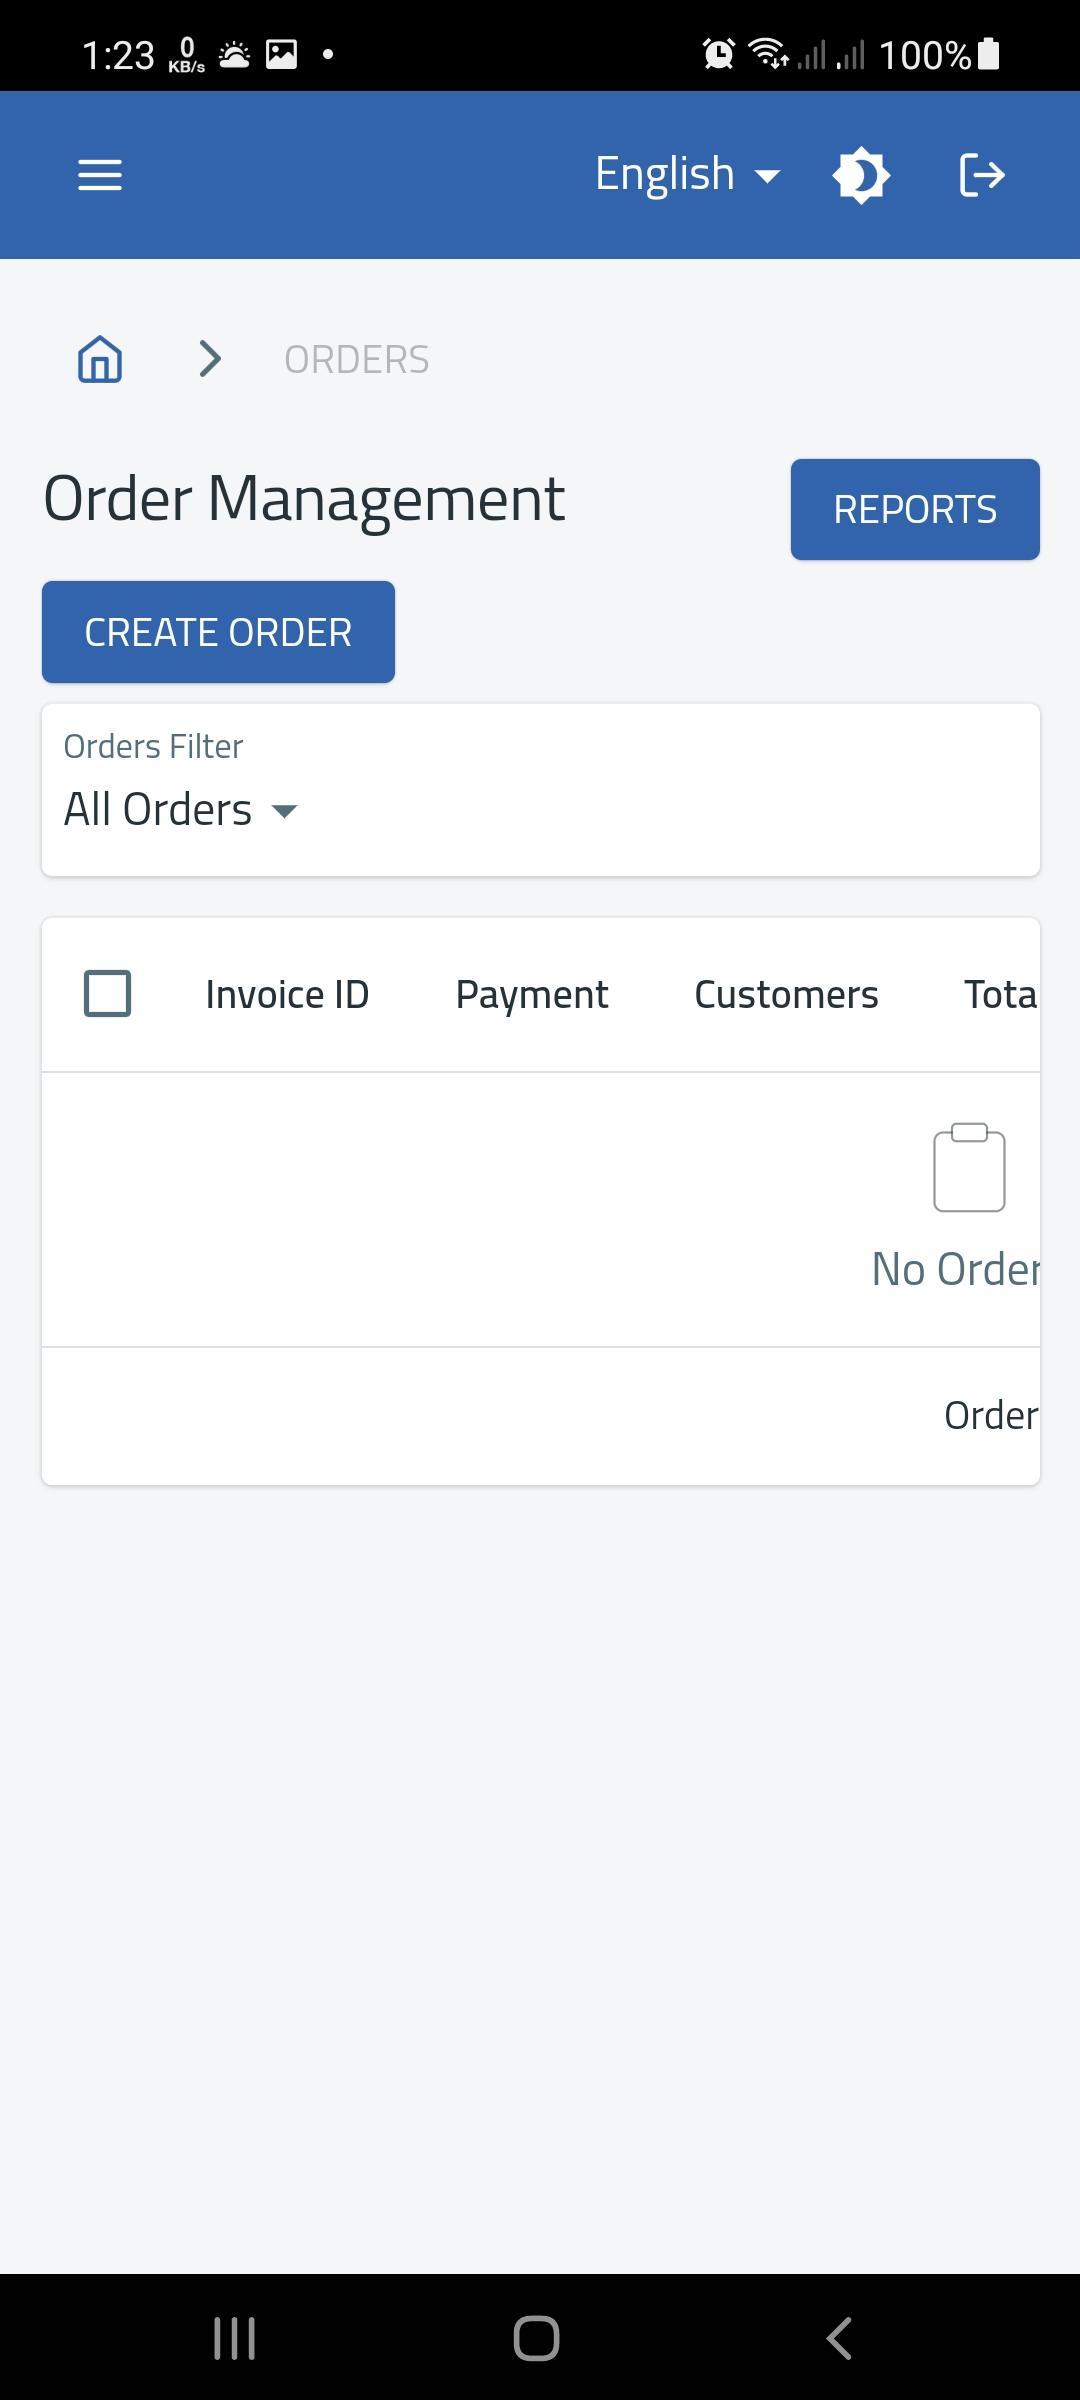Image resolution: width=1080 pixels, height=2400 pixels.
Task: Click the breadcrumb chevron separator
Action: coord(210,359)
